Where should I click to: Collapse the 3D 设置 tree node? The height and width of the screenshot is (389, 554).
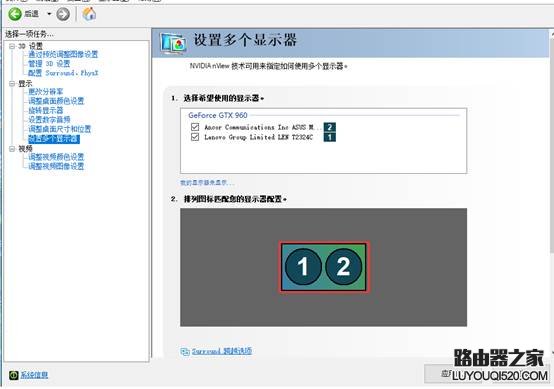click(12, 46)
